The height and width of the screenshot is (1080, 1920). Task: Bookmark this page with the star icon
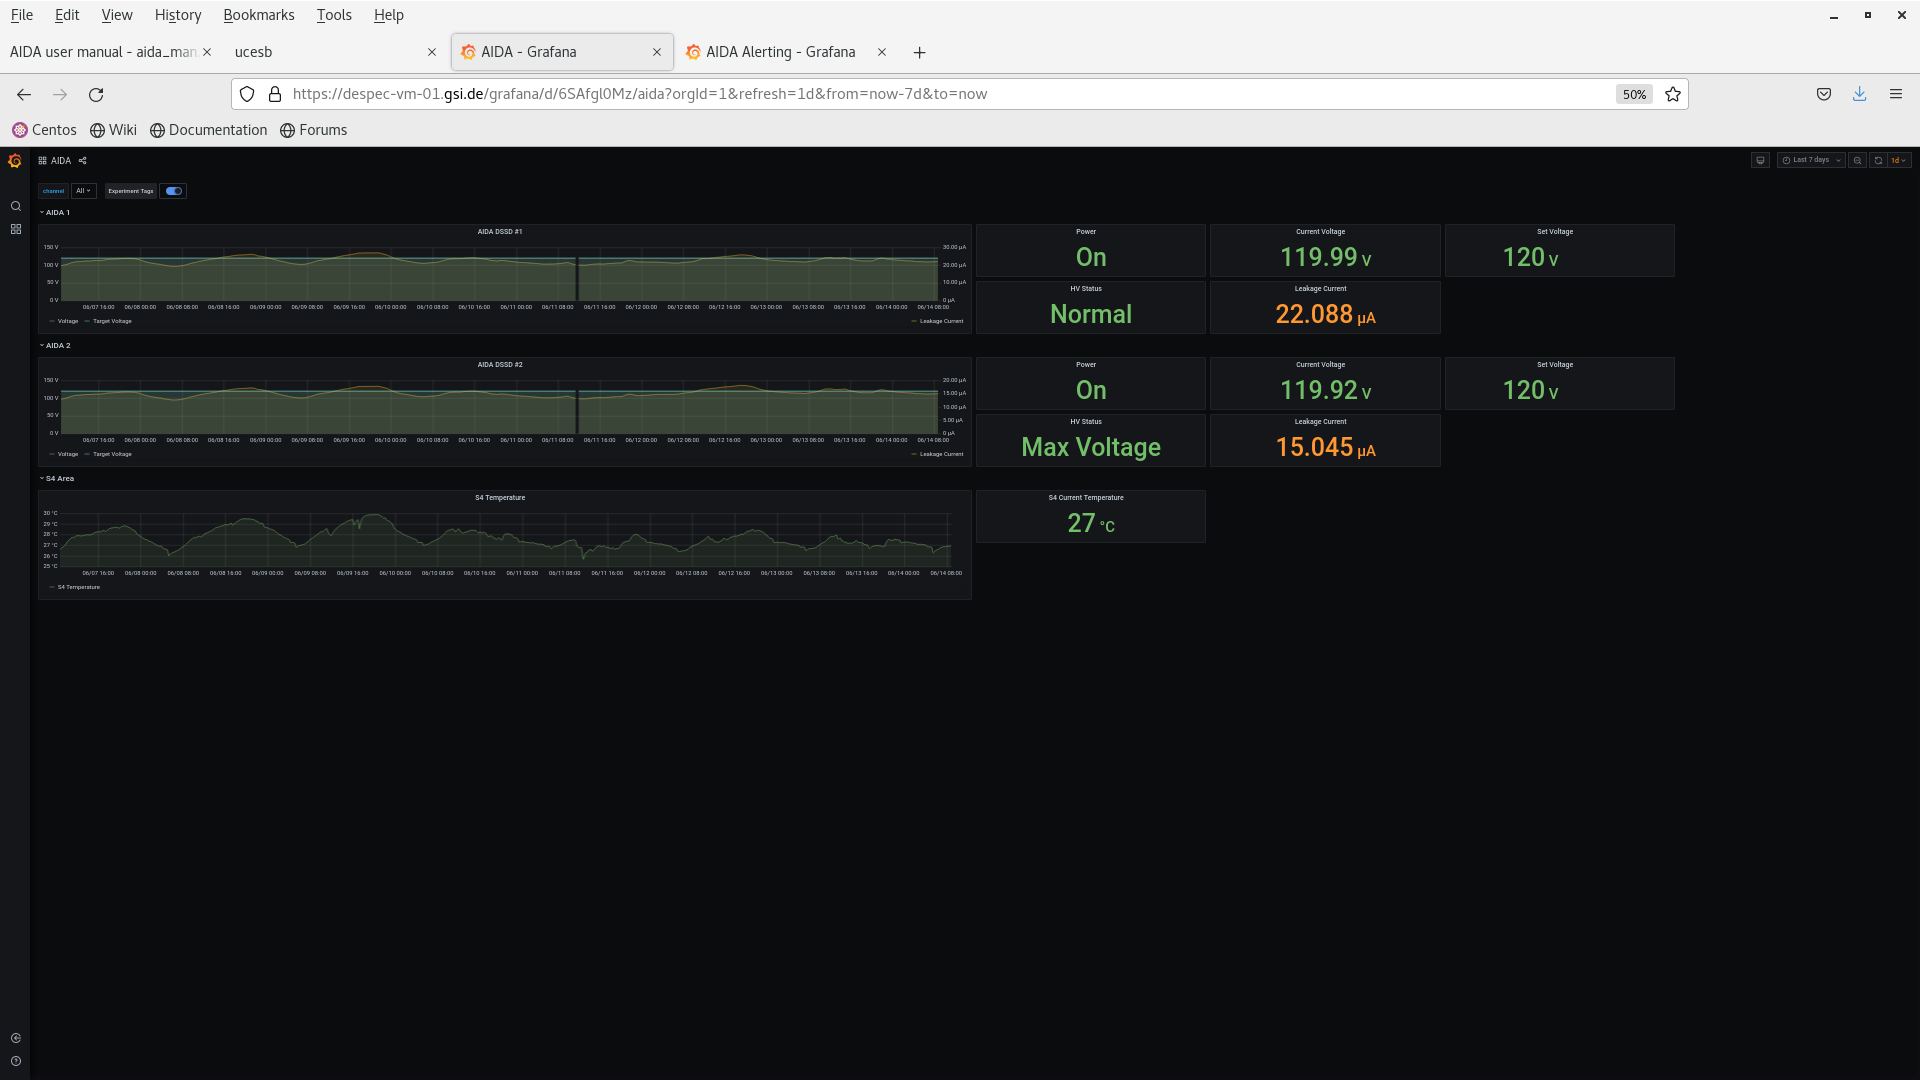(x=1673, y=94)
